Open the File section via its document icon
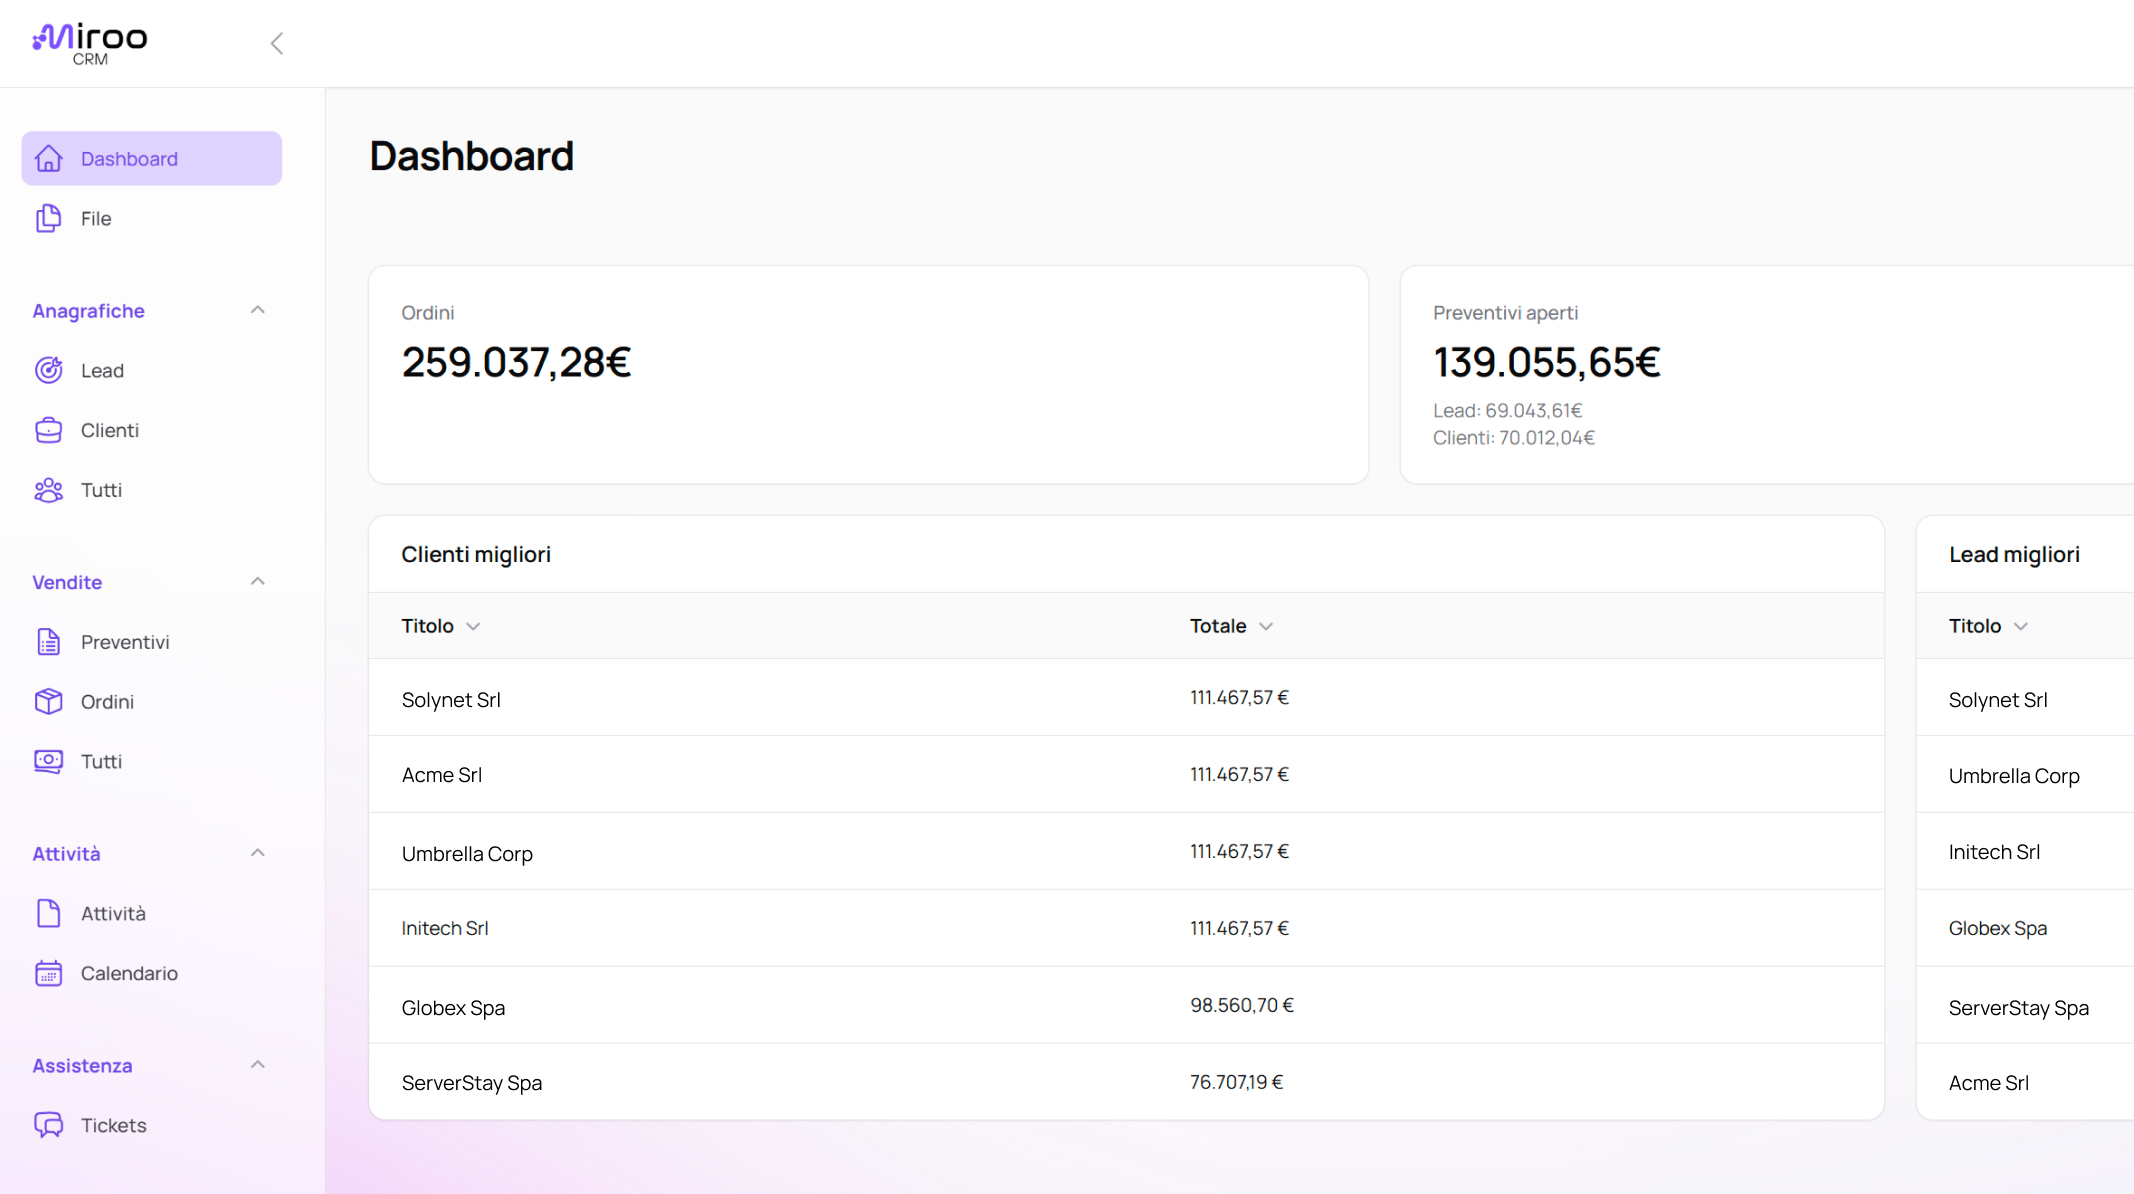2134x1194 pixels. point(48,218)
